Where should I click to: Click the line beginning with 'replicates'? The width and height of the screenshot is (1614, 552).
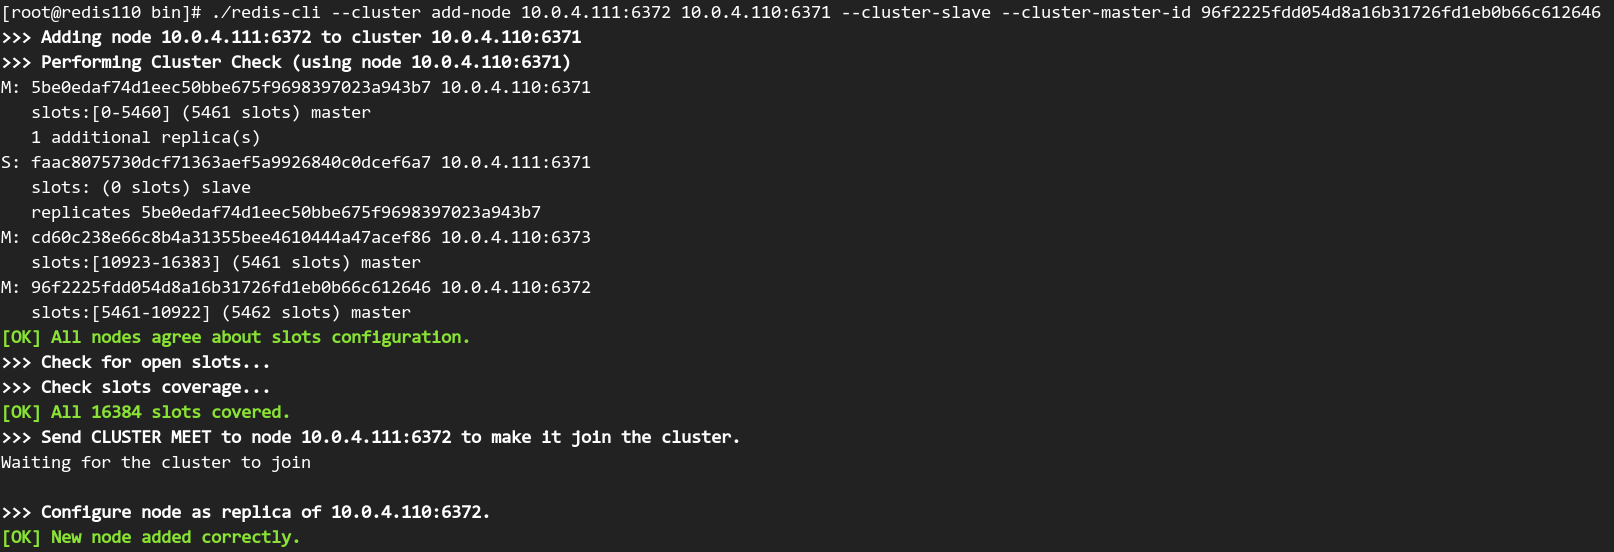(285, 212)
